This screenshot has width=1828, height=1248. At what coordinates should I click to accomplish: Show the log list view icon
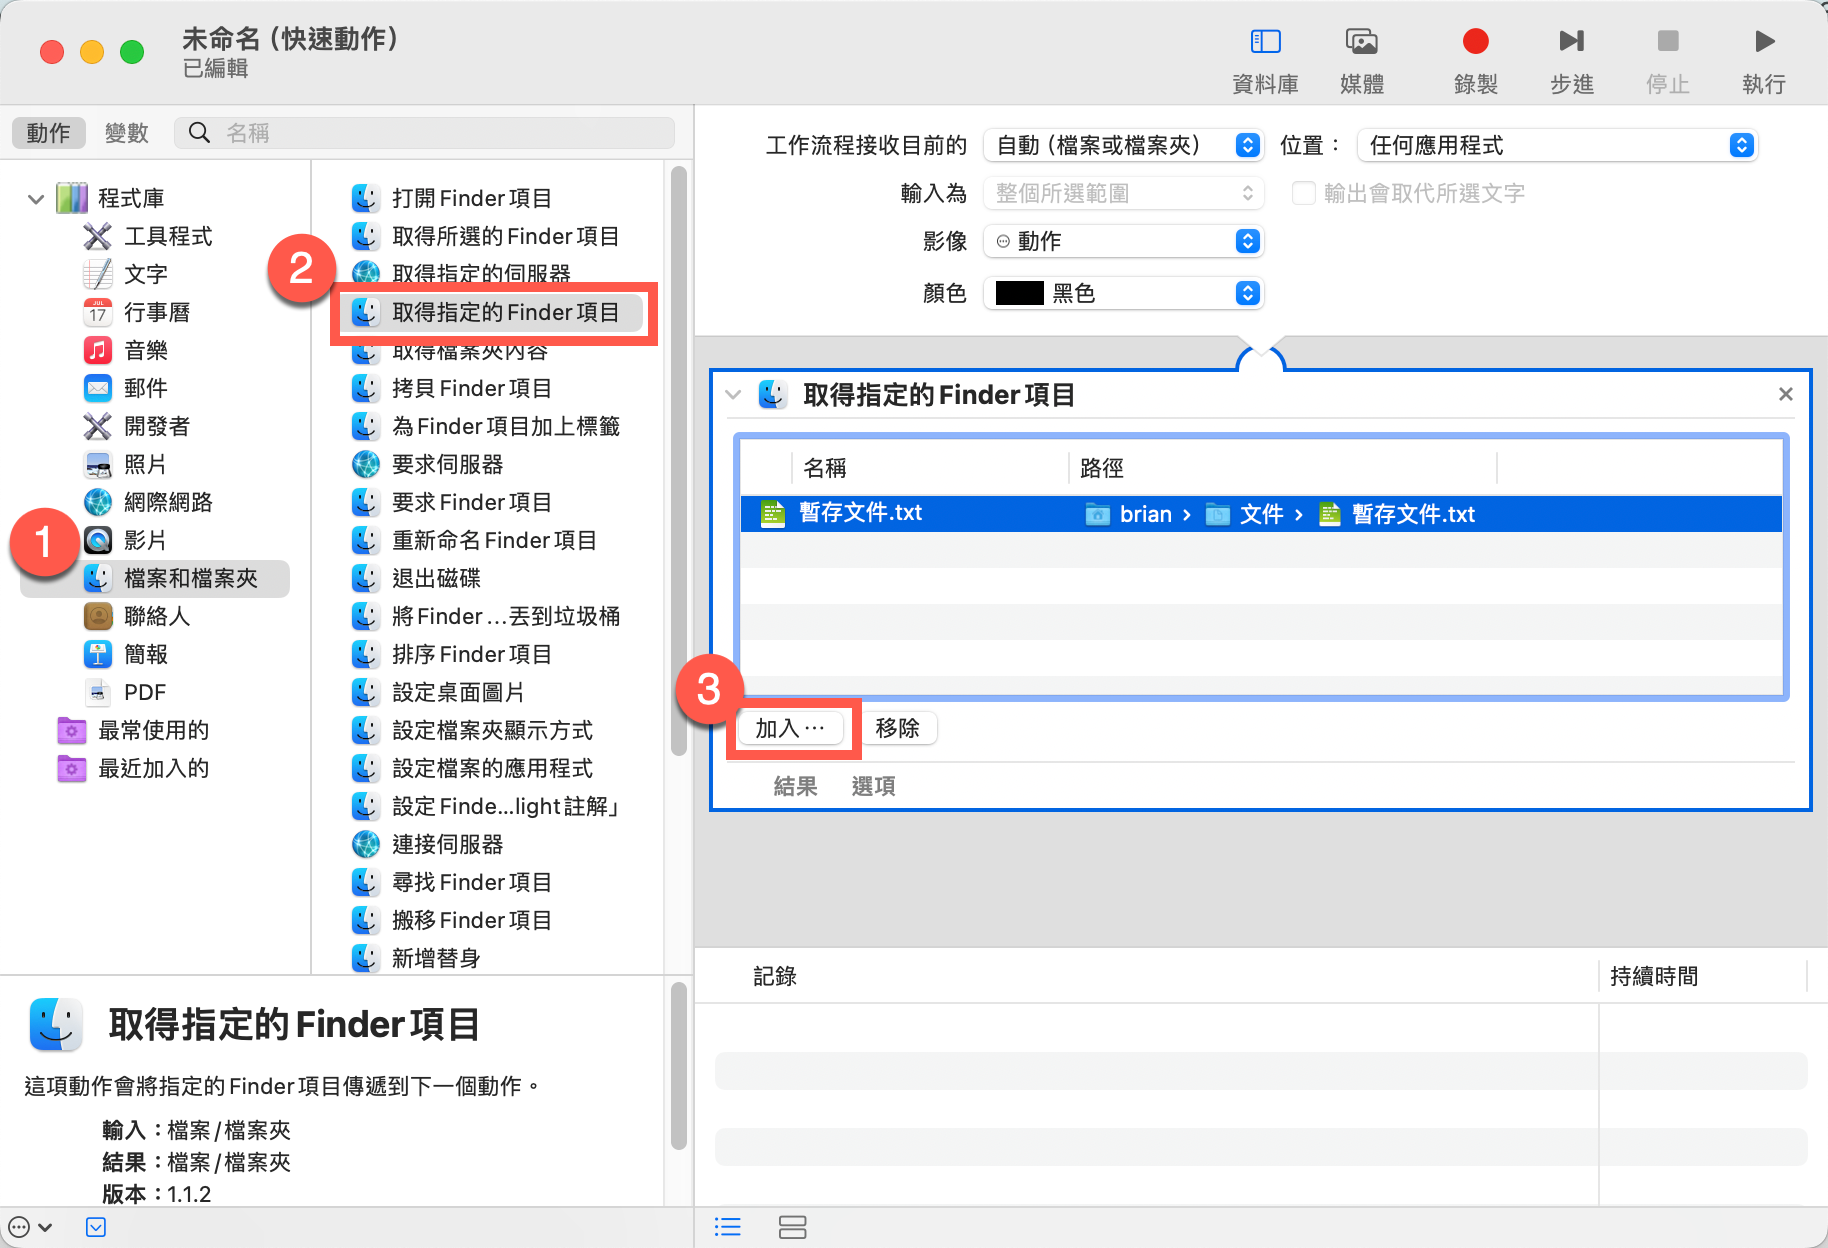[728, 1227]
